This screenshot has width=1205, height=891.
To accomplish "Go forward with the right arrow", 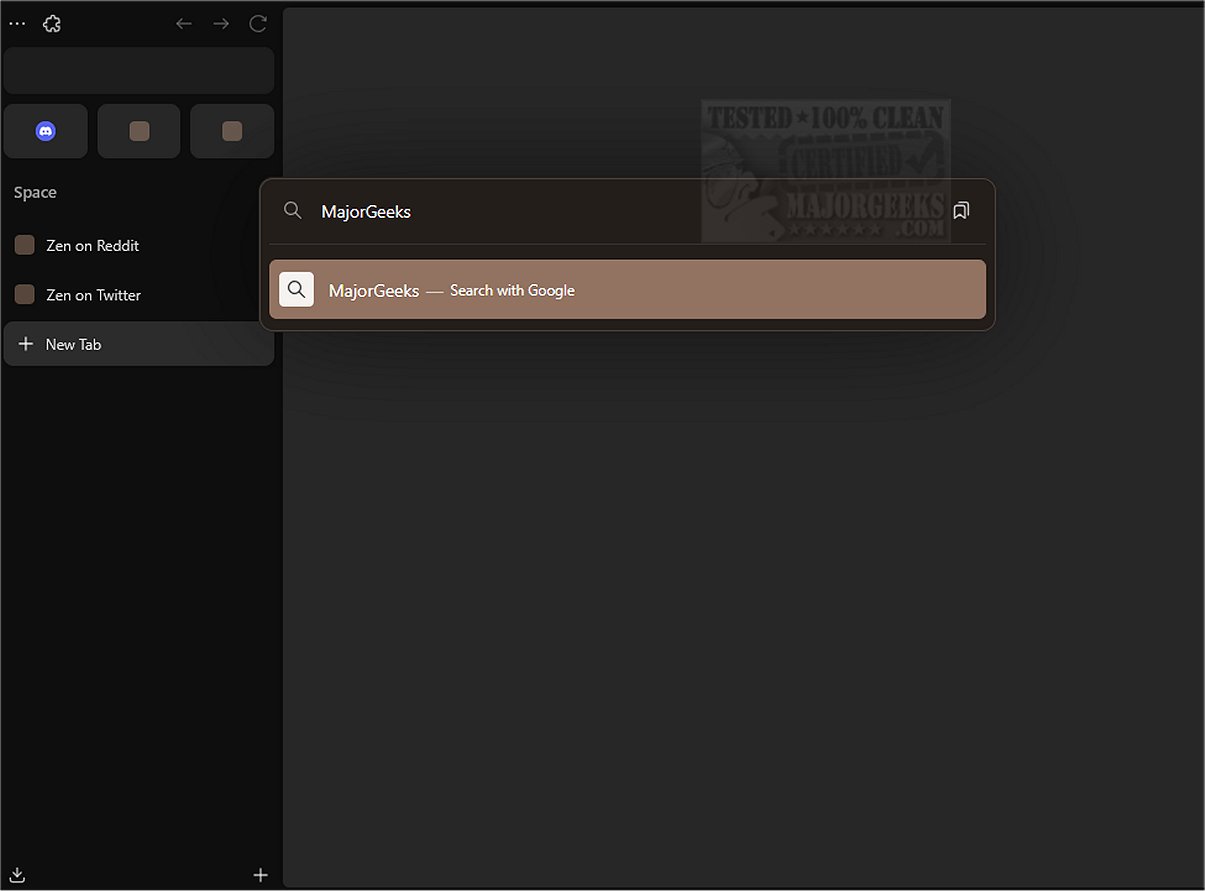I will pyautogui.click(x=221, y=23).
